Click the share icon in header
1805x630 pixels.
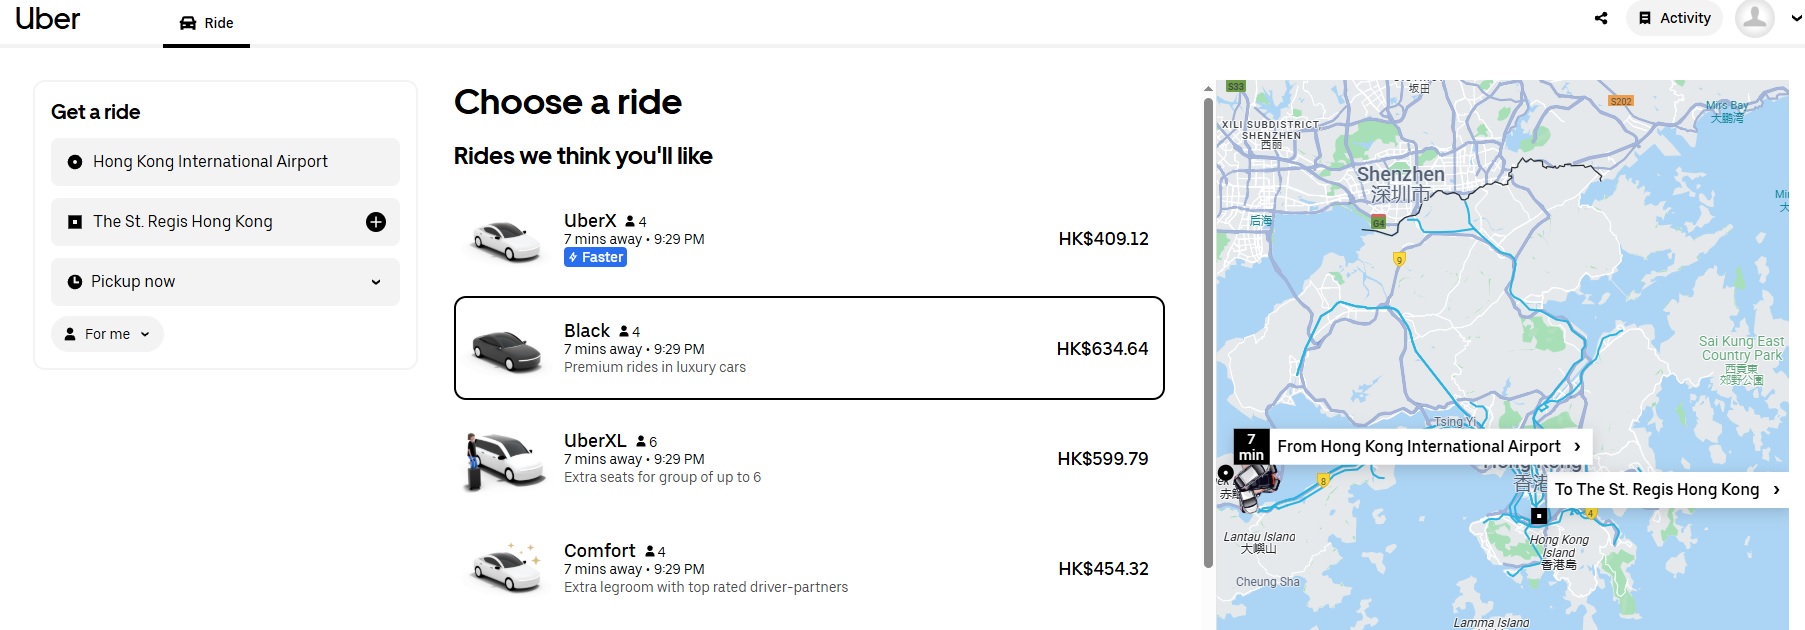pos(1601,18)
